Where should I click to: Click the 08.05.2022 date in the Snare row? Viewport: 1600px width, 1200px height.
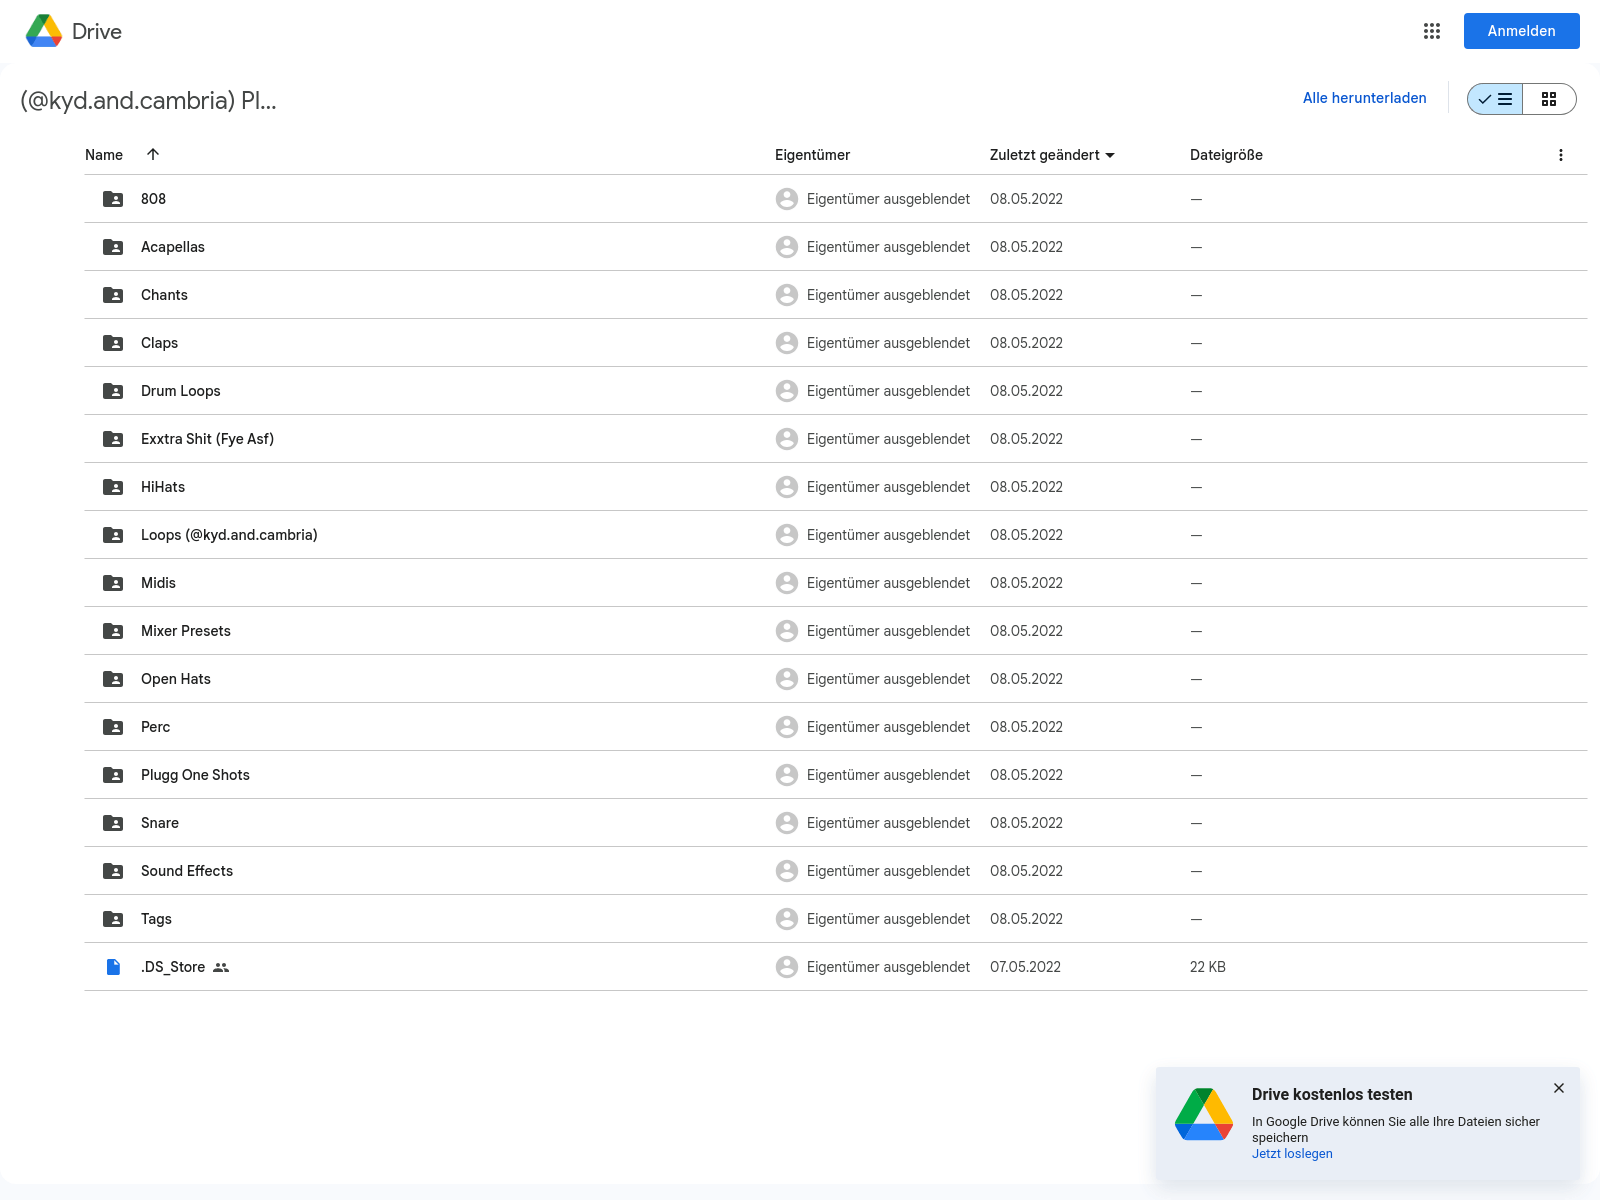click(1026, 823)
